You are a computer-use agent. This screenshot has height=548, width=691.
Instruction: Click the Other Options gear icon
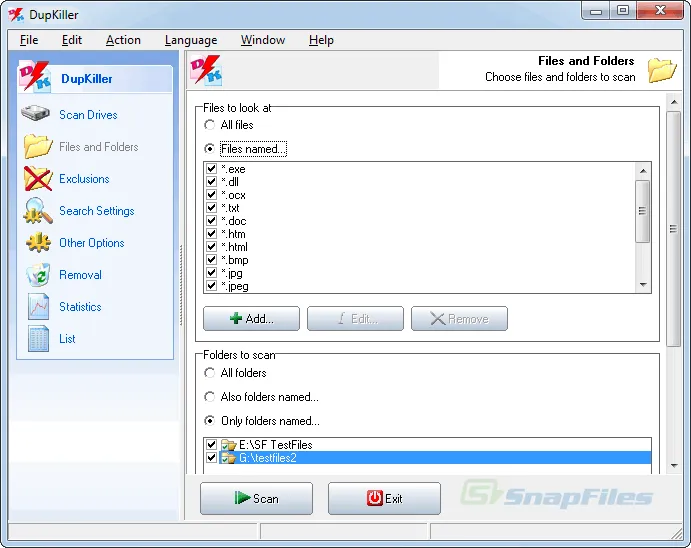(38, 242)
